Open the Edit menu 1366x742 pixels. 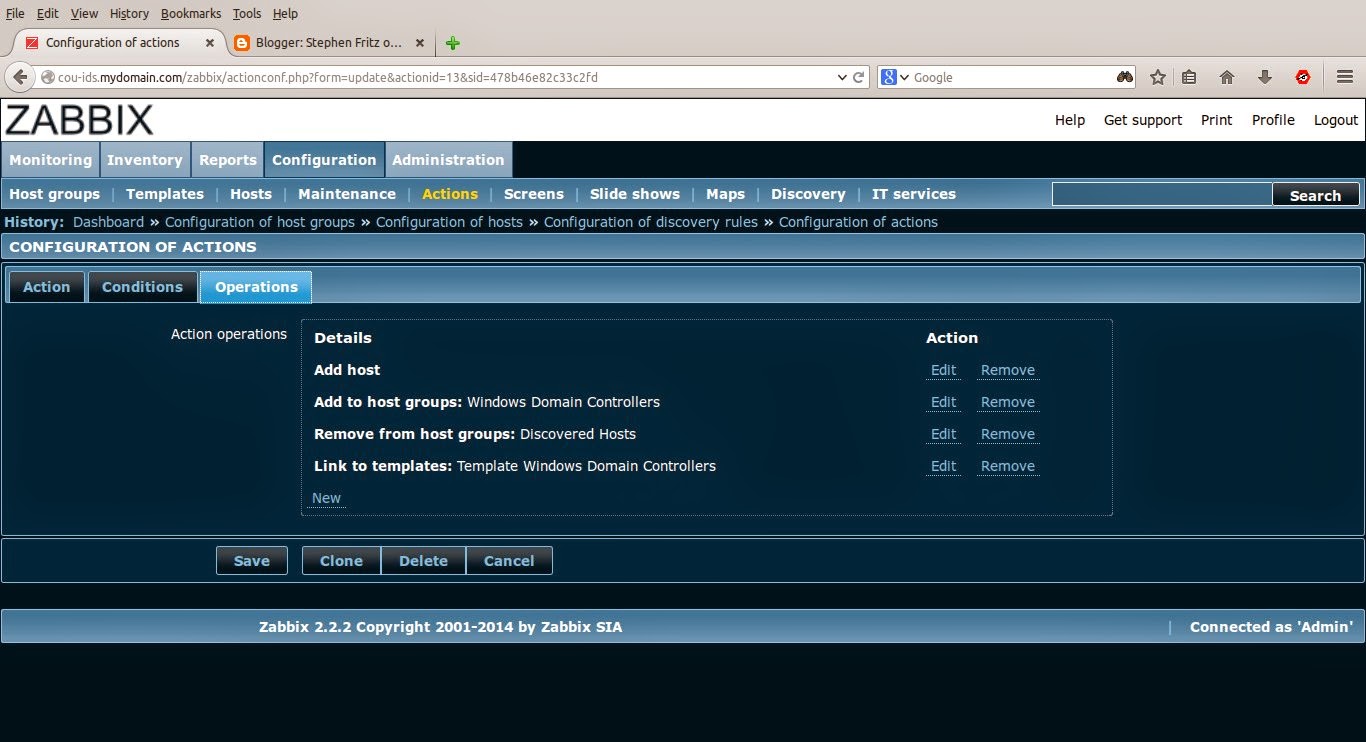click(x=47, y=13)
